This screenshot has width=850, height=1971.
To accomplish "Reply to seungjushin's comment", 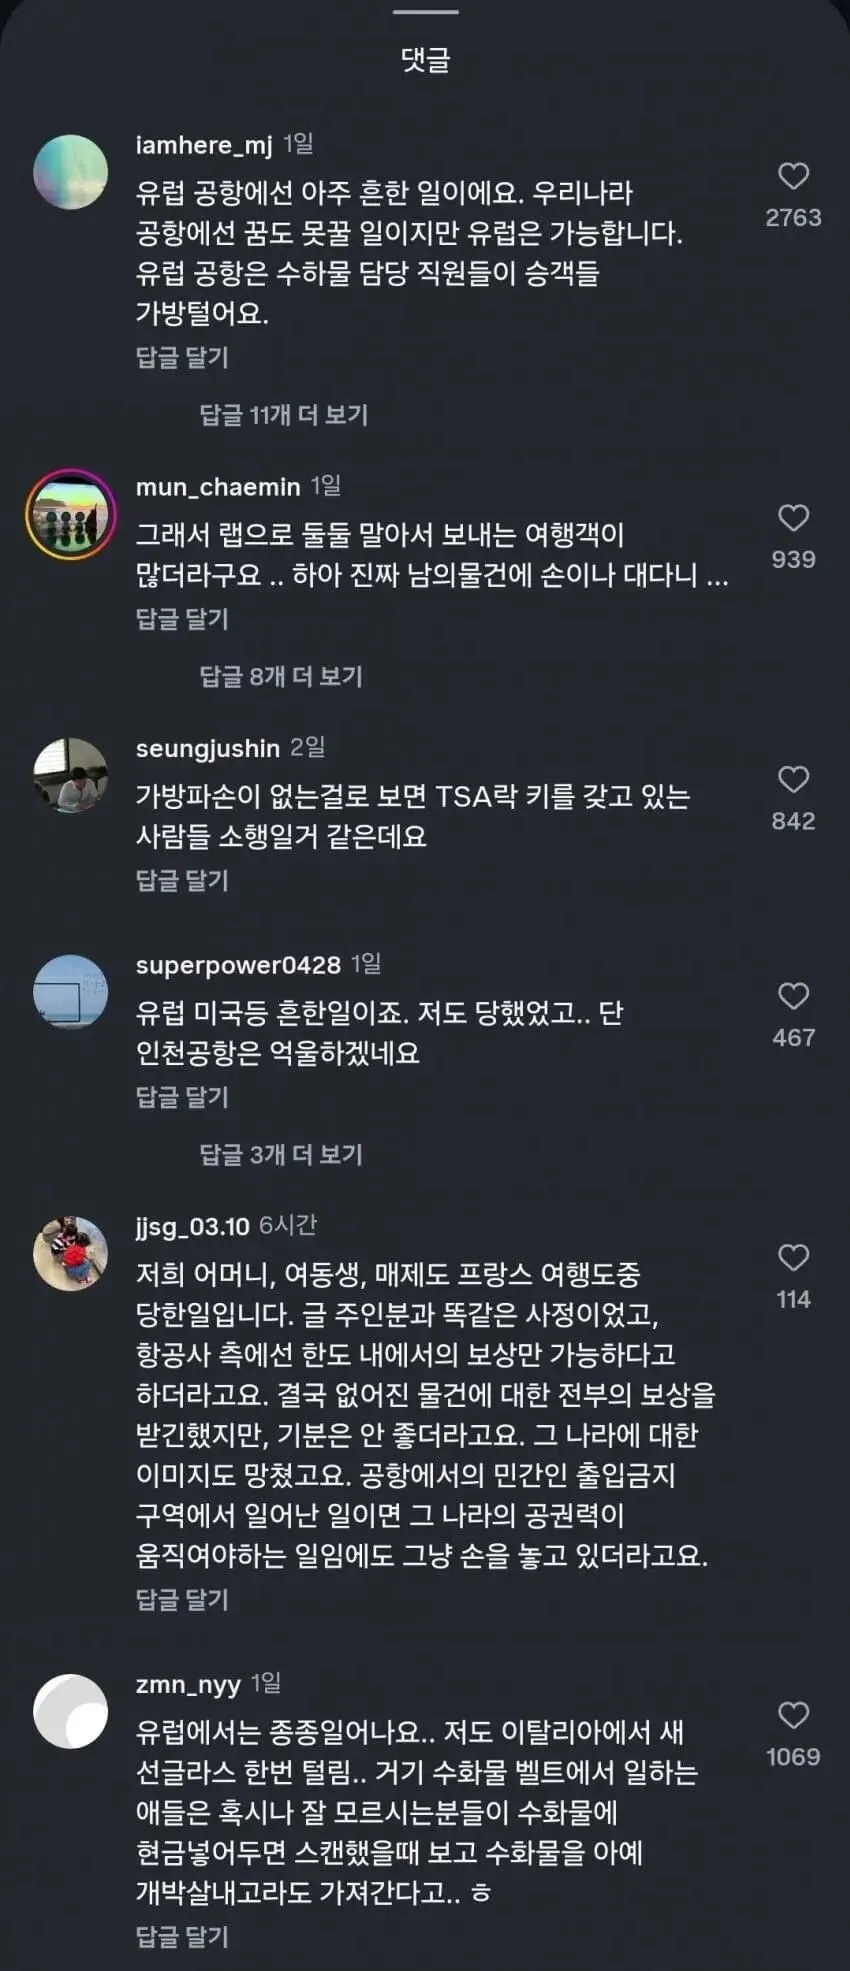I will click(x=182, y=881).
